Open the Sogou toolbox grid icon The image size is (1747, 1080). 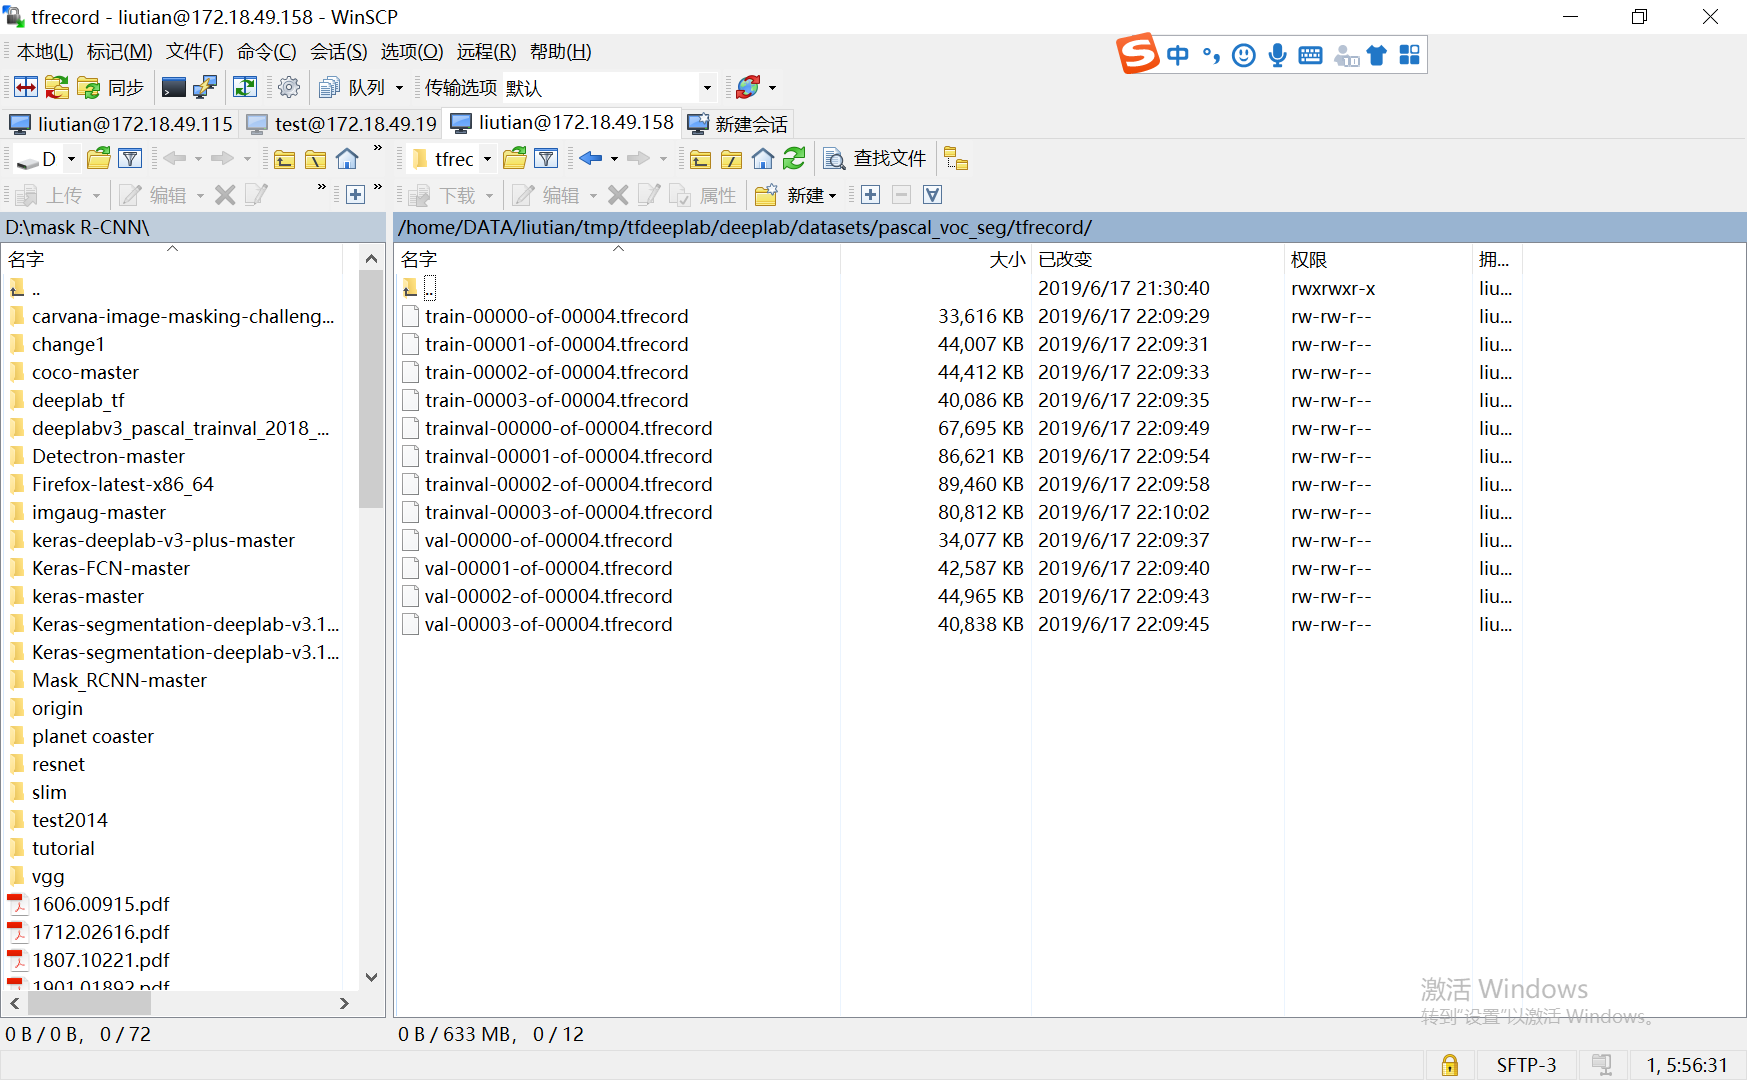click(1409, 55)
